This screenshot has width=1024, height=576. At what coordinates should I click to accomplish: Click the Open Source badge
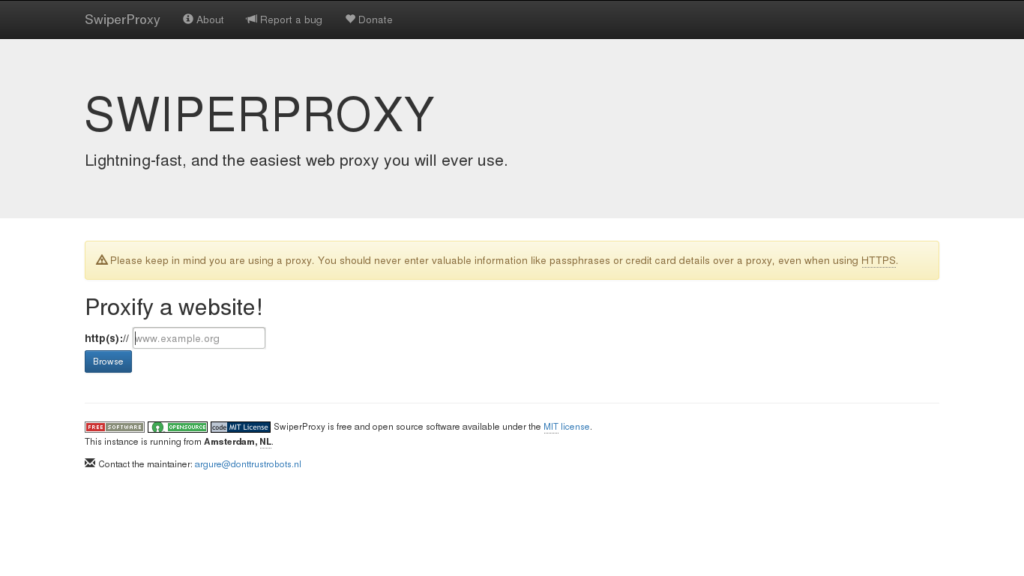pos(178,427)
